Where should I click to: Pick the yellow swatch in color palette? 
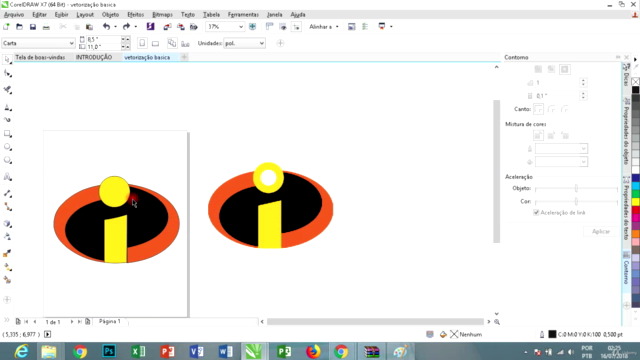[x=636, y=202]
